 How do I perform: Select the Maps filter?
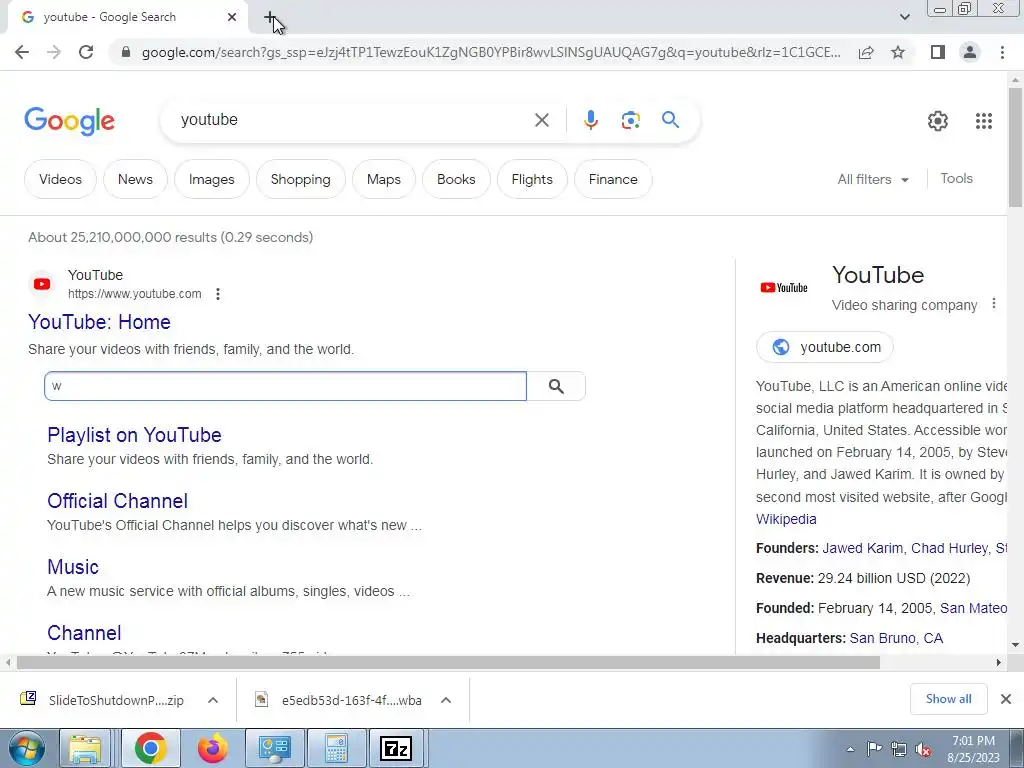click(383, 179)
